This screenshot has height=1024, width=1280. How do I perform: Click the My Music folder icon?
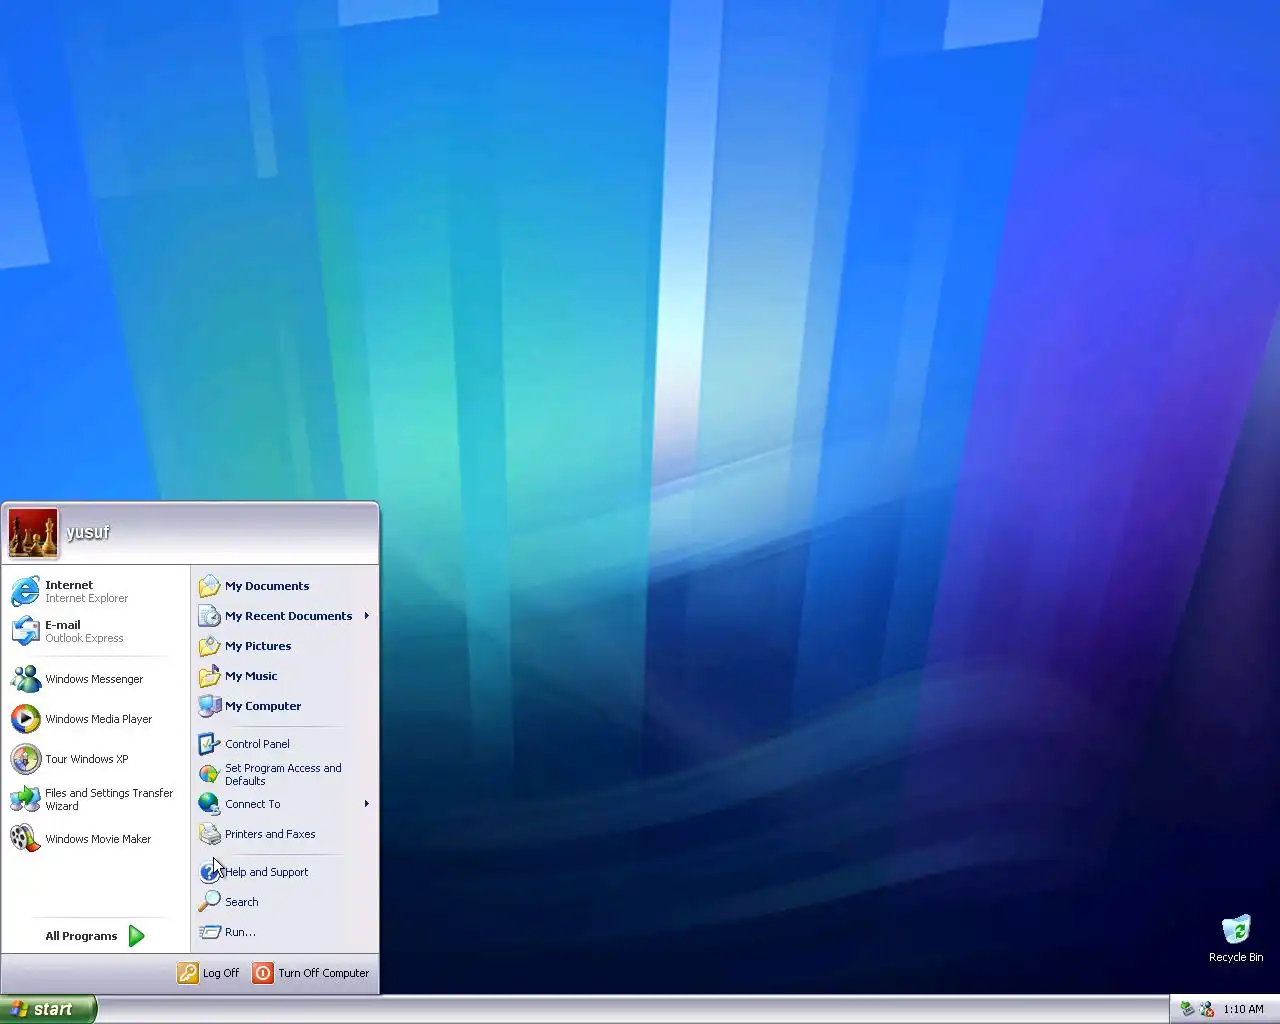point(209,676)
